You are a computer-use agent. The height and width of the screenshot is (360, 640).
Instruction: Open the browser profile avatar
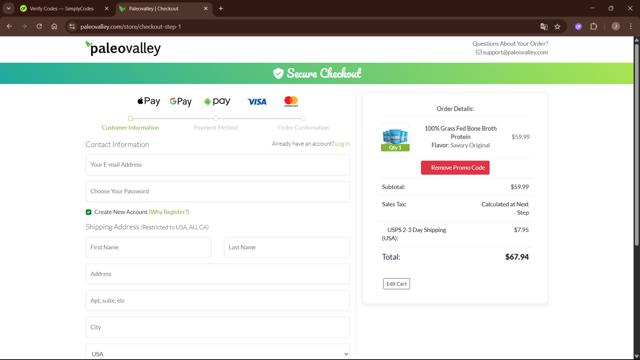616,27
